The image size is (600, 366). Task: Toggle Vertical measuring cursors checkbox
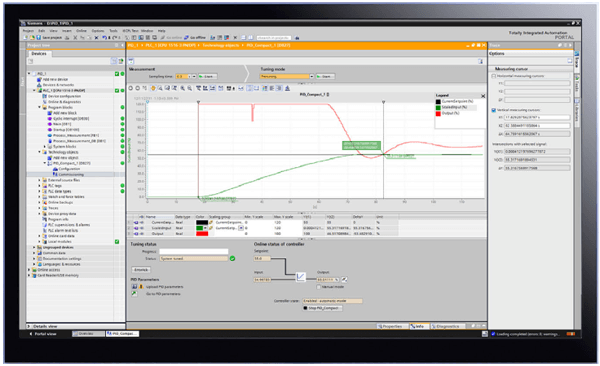[494, 110]
